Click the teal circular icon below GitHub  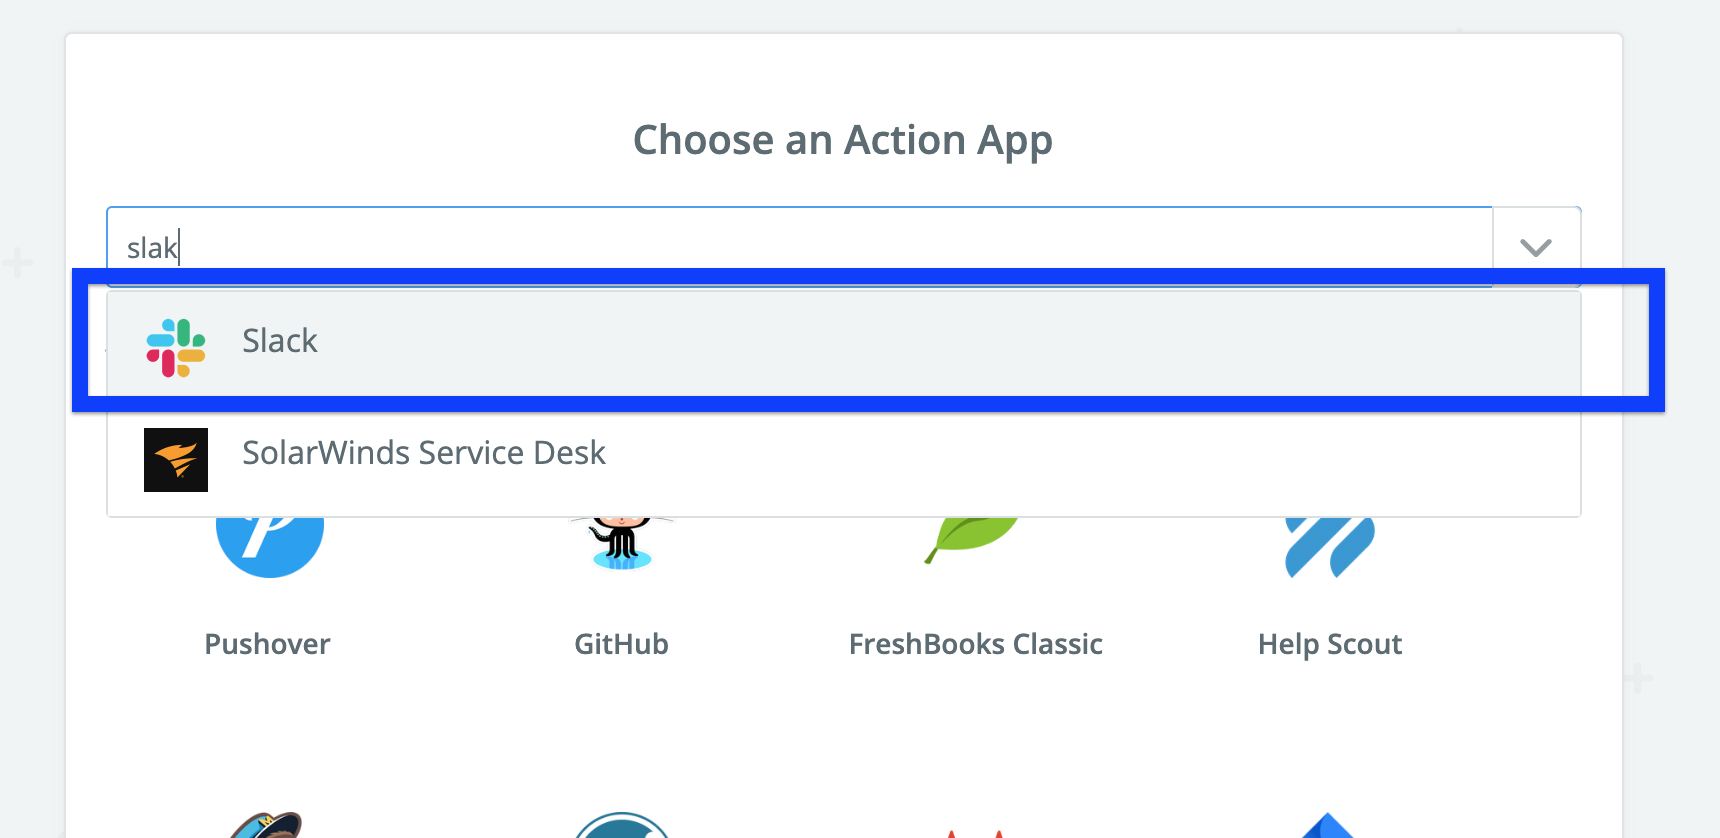point(621,826)
